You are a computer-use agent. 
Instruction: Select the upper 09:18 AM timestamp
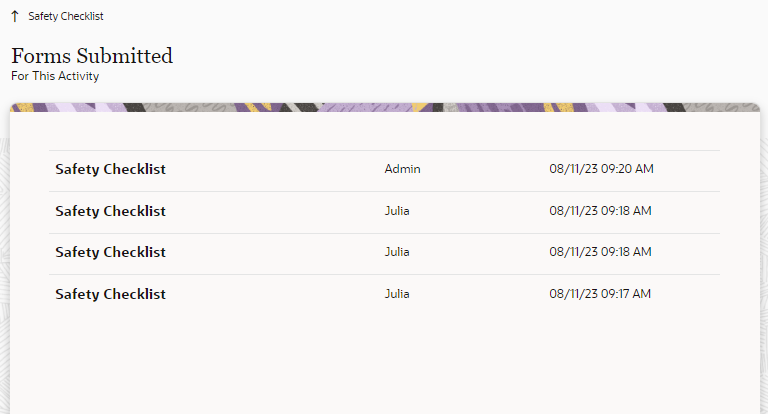(x=600, y=211)
